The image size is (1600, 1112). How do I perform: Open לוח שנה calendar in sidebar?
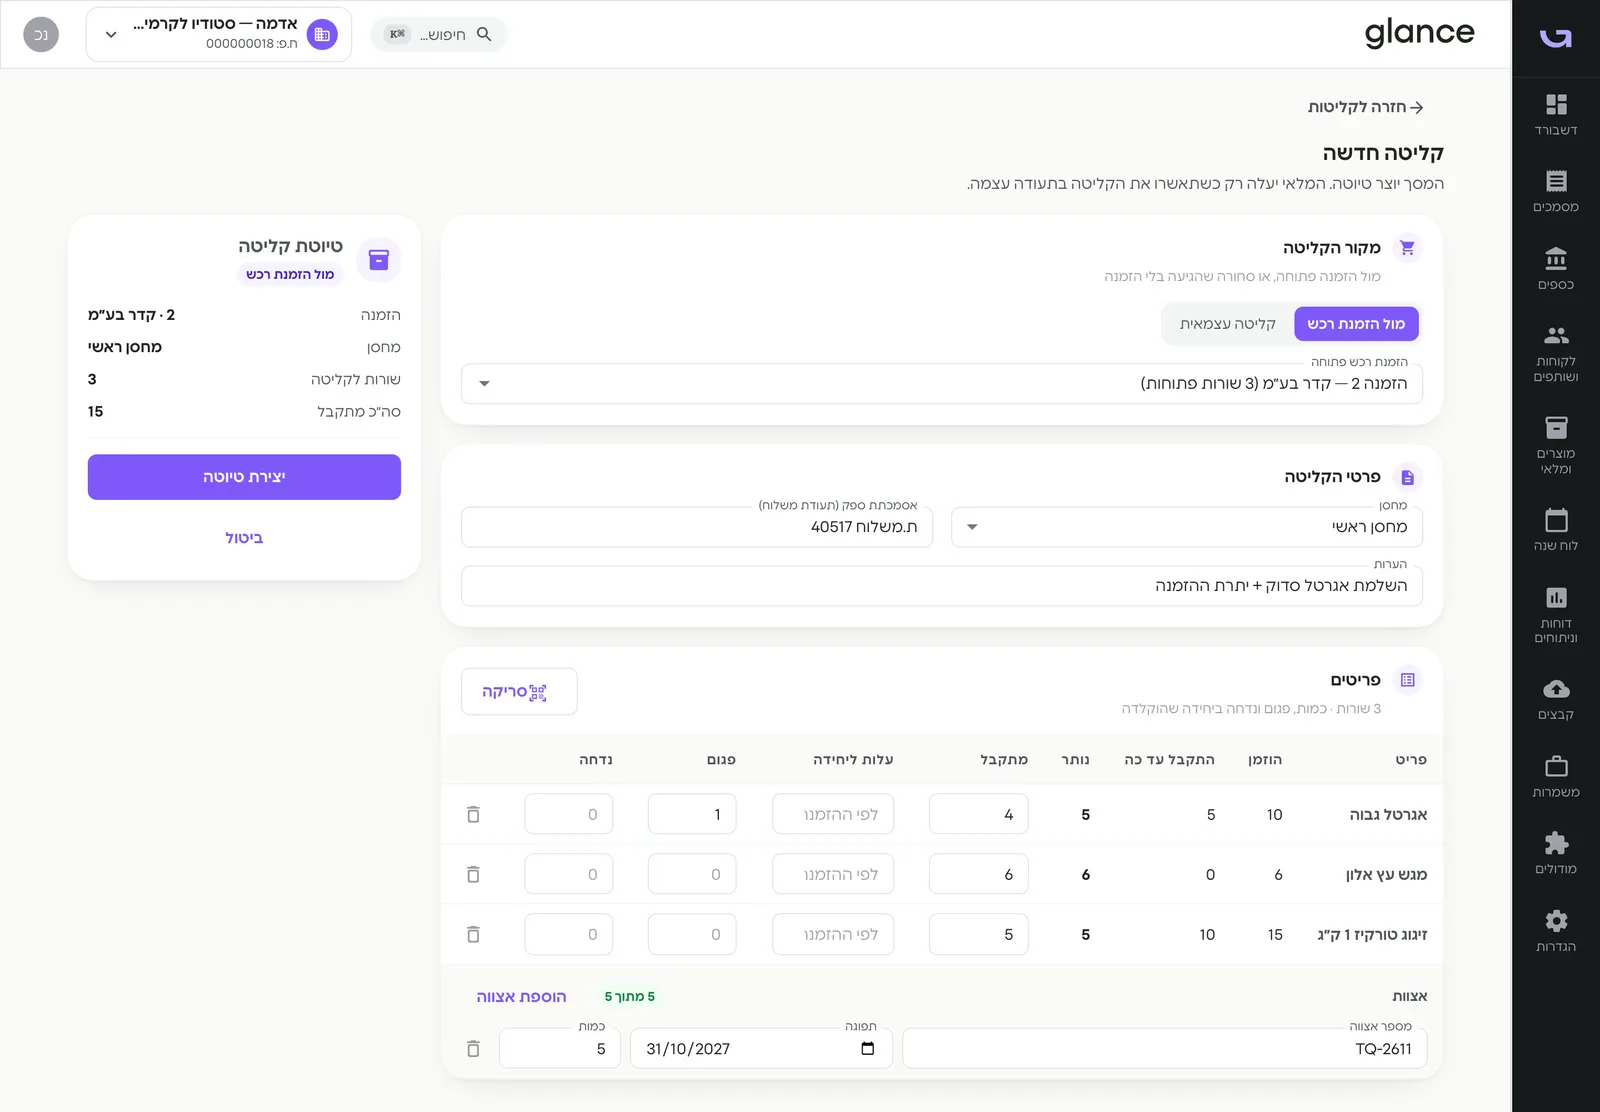click(1556, 530)
